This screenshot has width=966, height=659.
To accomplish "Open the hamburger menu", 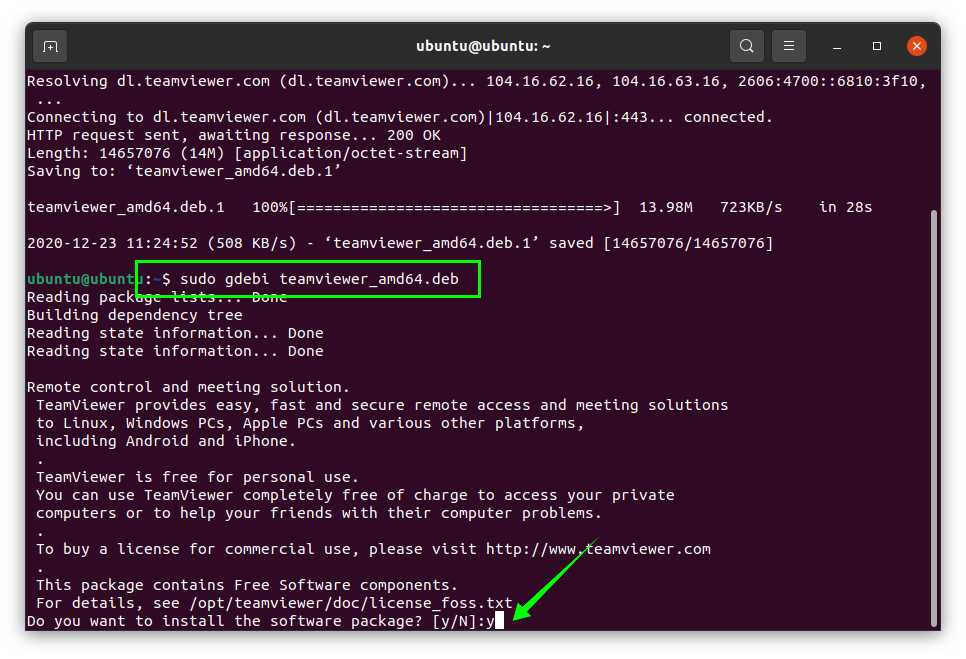I will coord(789,46).
